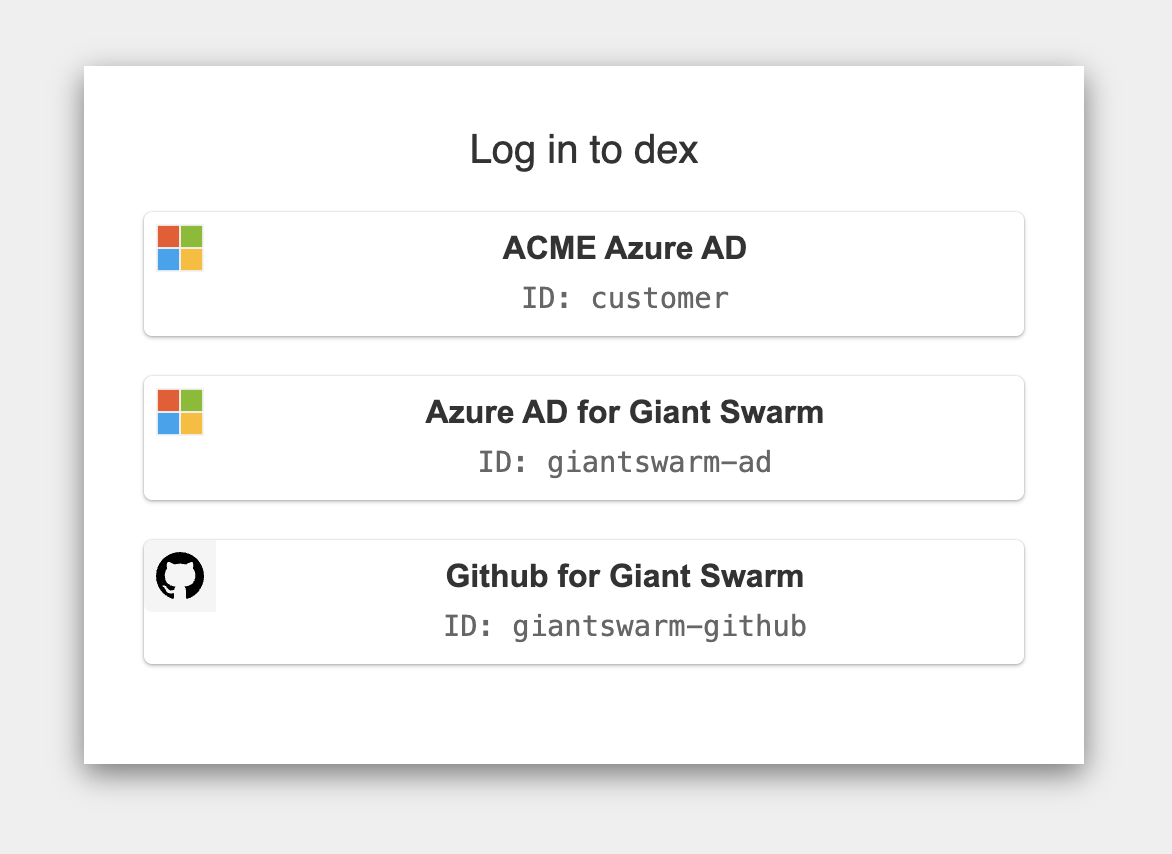The height and width of the screenshot is (854, 1172).
Task: Click the ID: customer text
Action: [x=624, y=297]
